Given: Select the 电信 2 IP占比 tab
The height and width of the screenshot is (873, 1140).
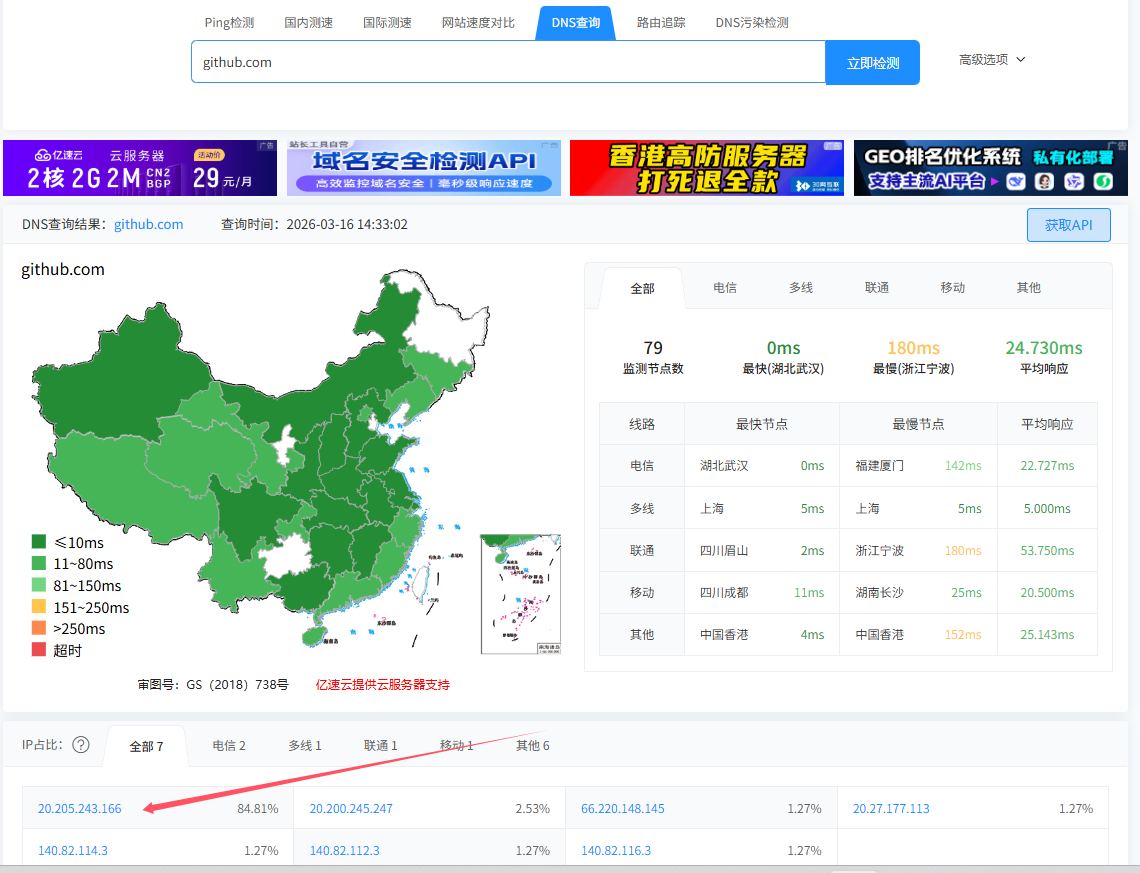Looking at the screenshot, I should 229,746.
